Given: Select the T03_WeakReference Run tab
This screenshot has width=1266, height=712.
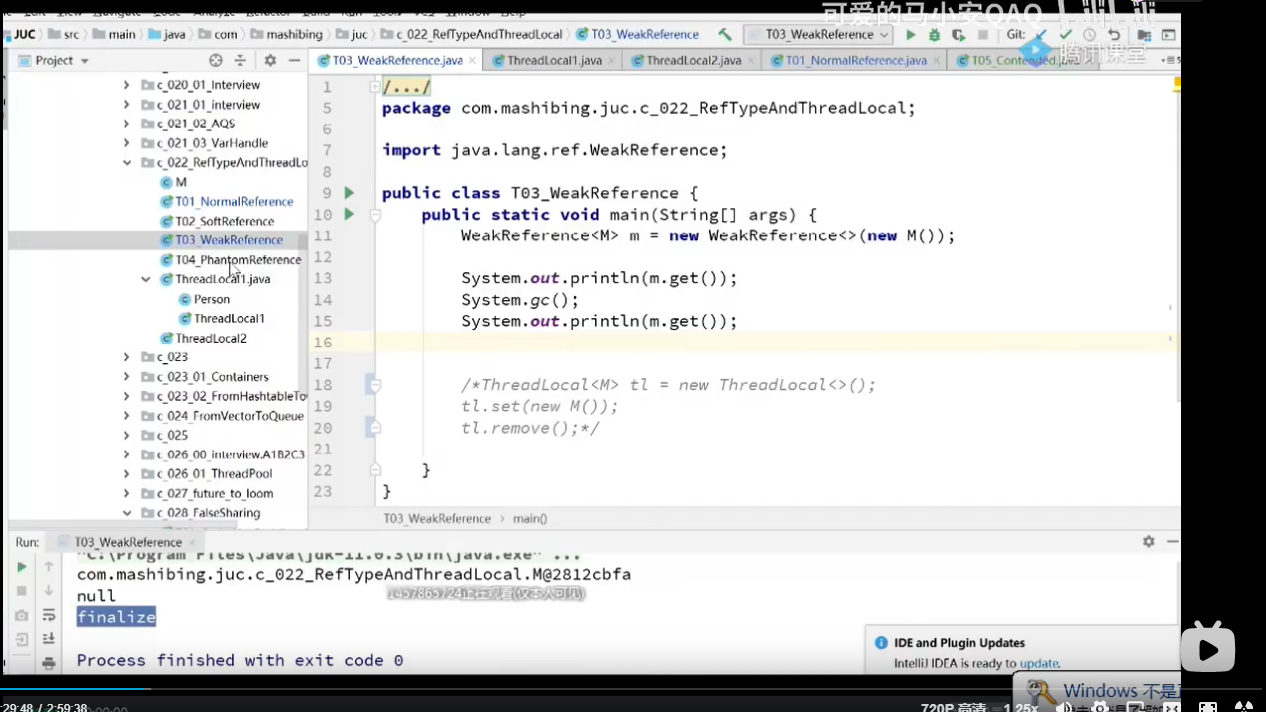Looking at the screenshot, I should [128, 542].
